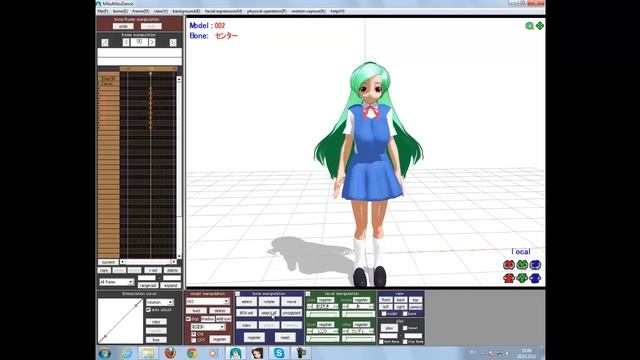This screenshot has height=360, width=640.
Task: Adjust the mouth facial slider
Action: coord(358,314)
